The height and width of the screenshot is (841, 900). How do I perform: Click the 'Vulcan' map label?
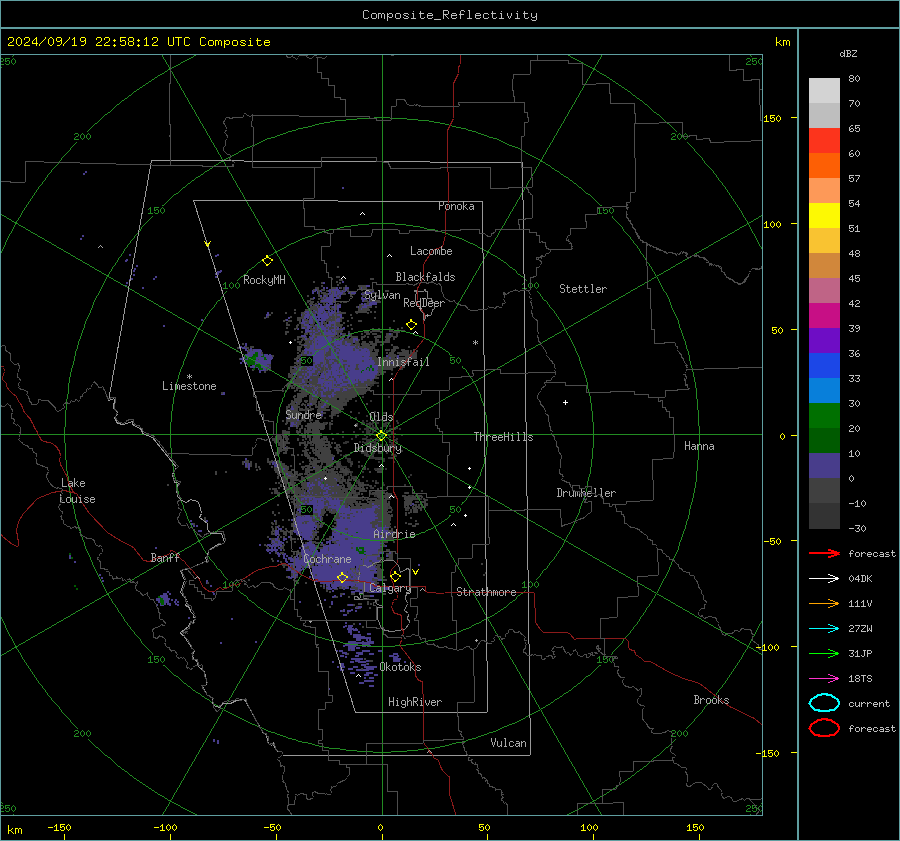[x=509, y=743]
